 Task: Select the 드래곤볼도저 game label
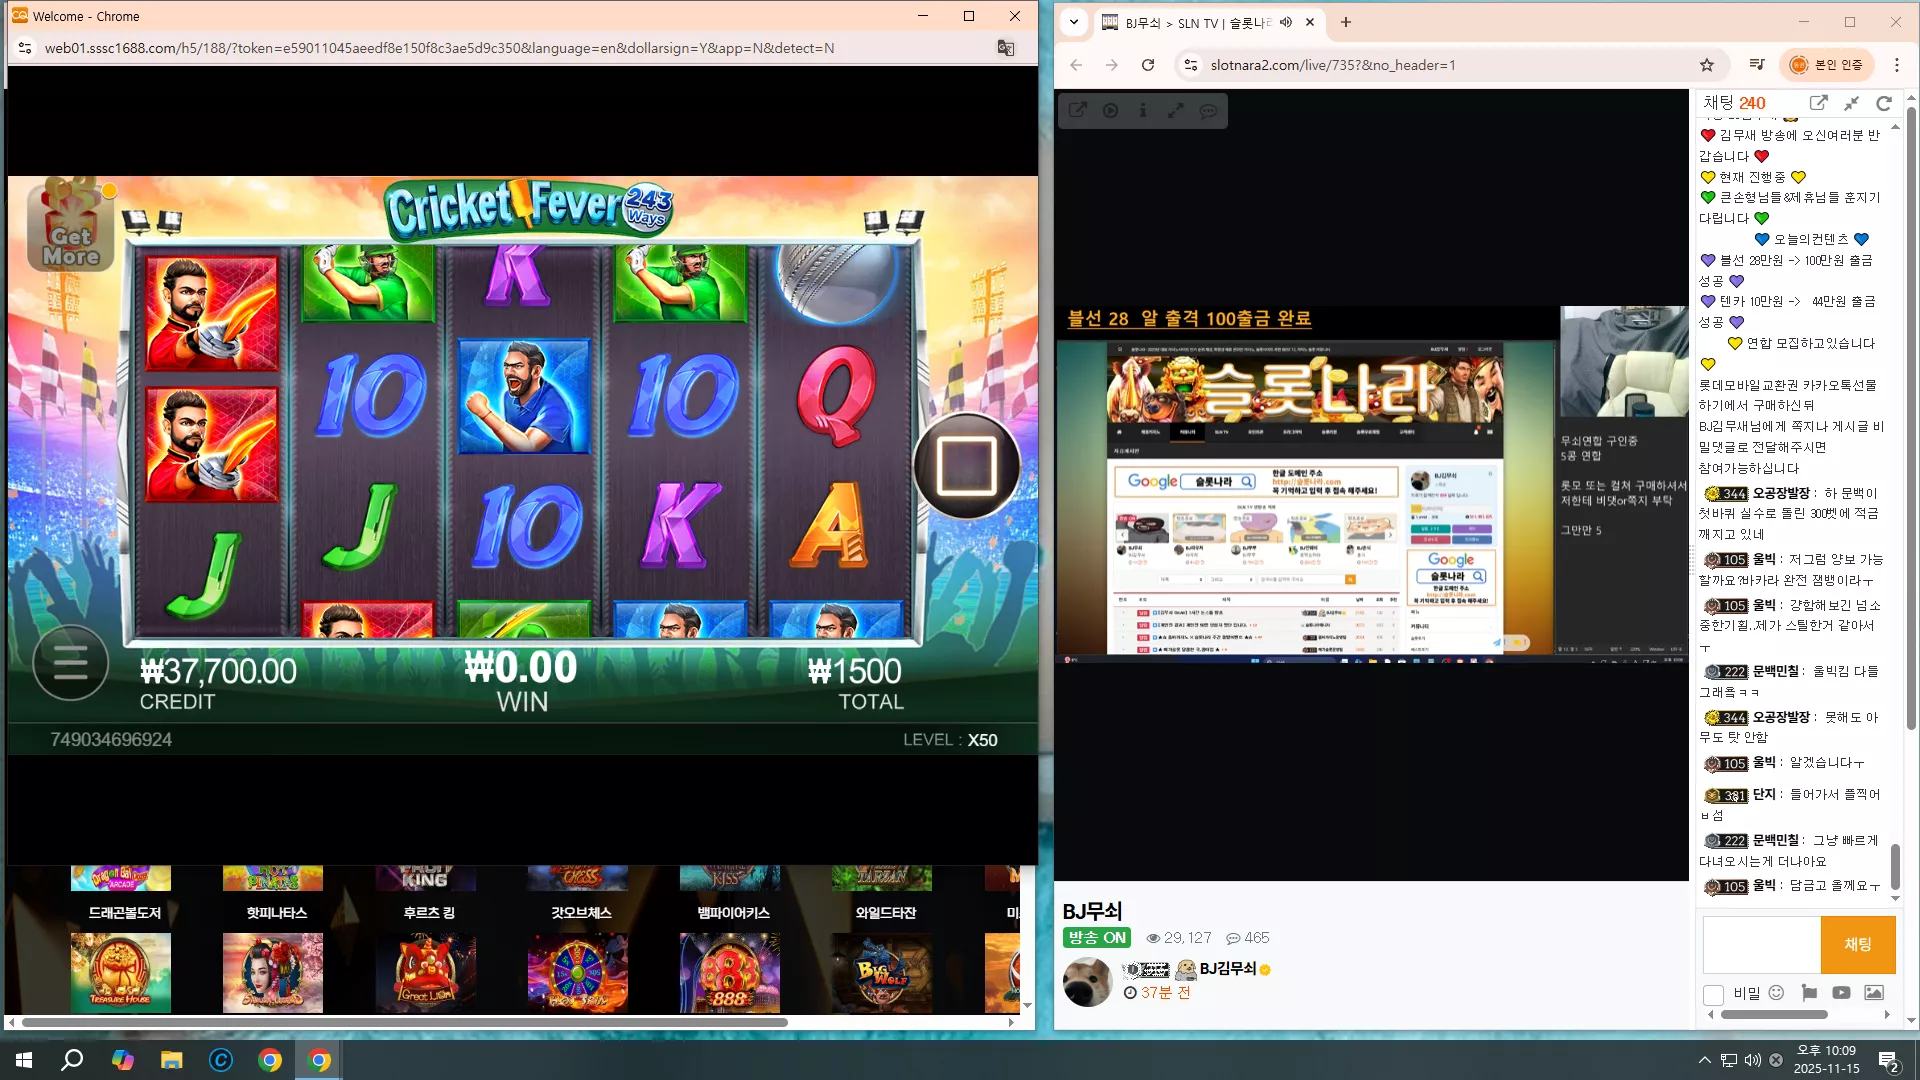(x=124, y=913)
